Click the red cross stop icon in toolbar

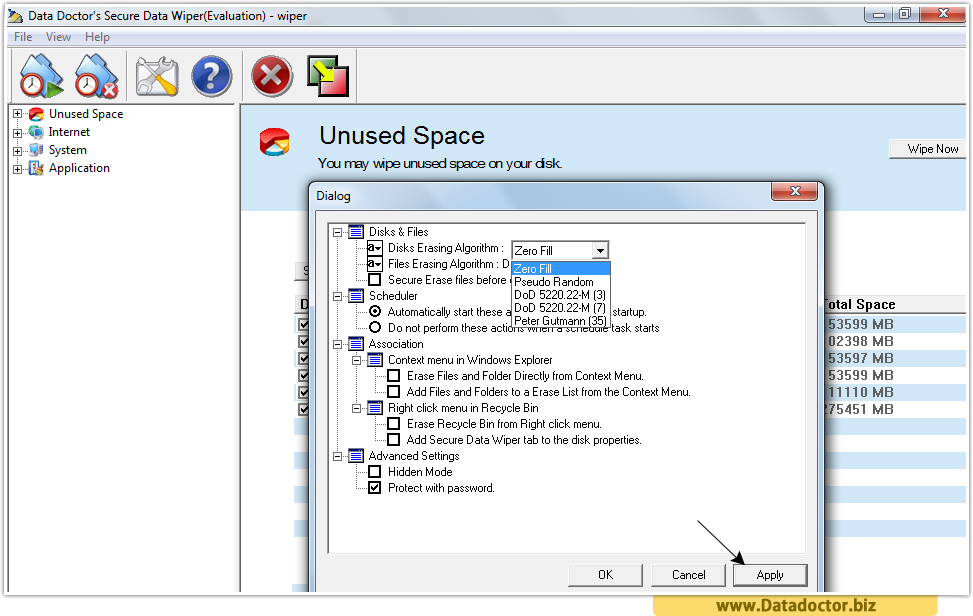coord(272,76)
